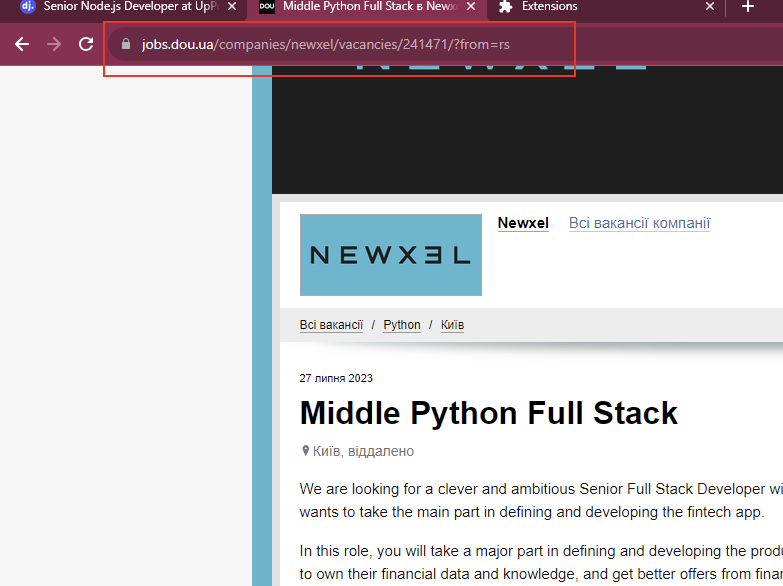
Task: Click the puzzle icon on the Extensions tab
Action: pos(505,7)
